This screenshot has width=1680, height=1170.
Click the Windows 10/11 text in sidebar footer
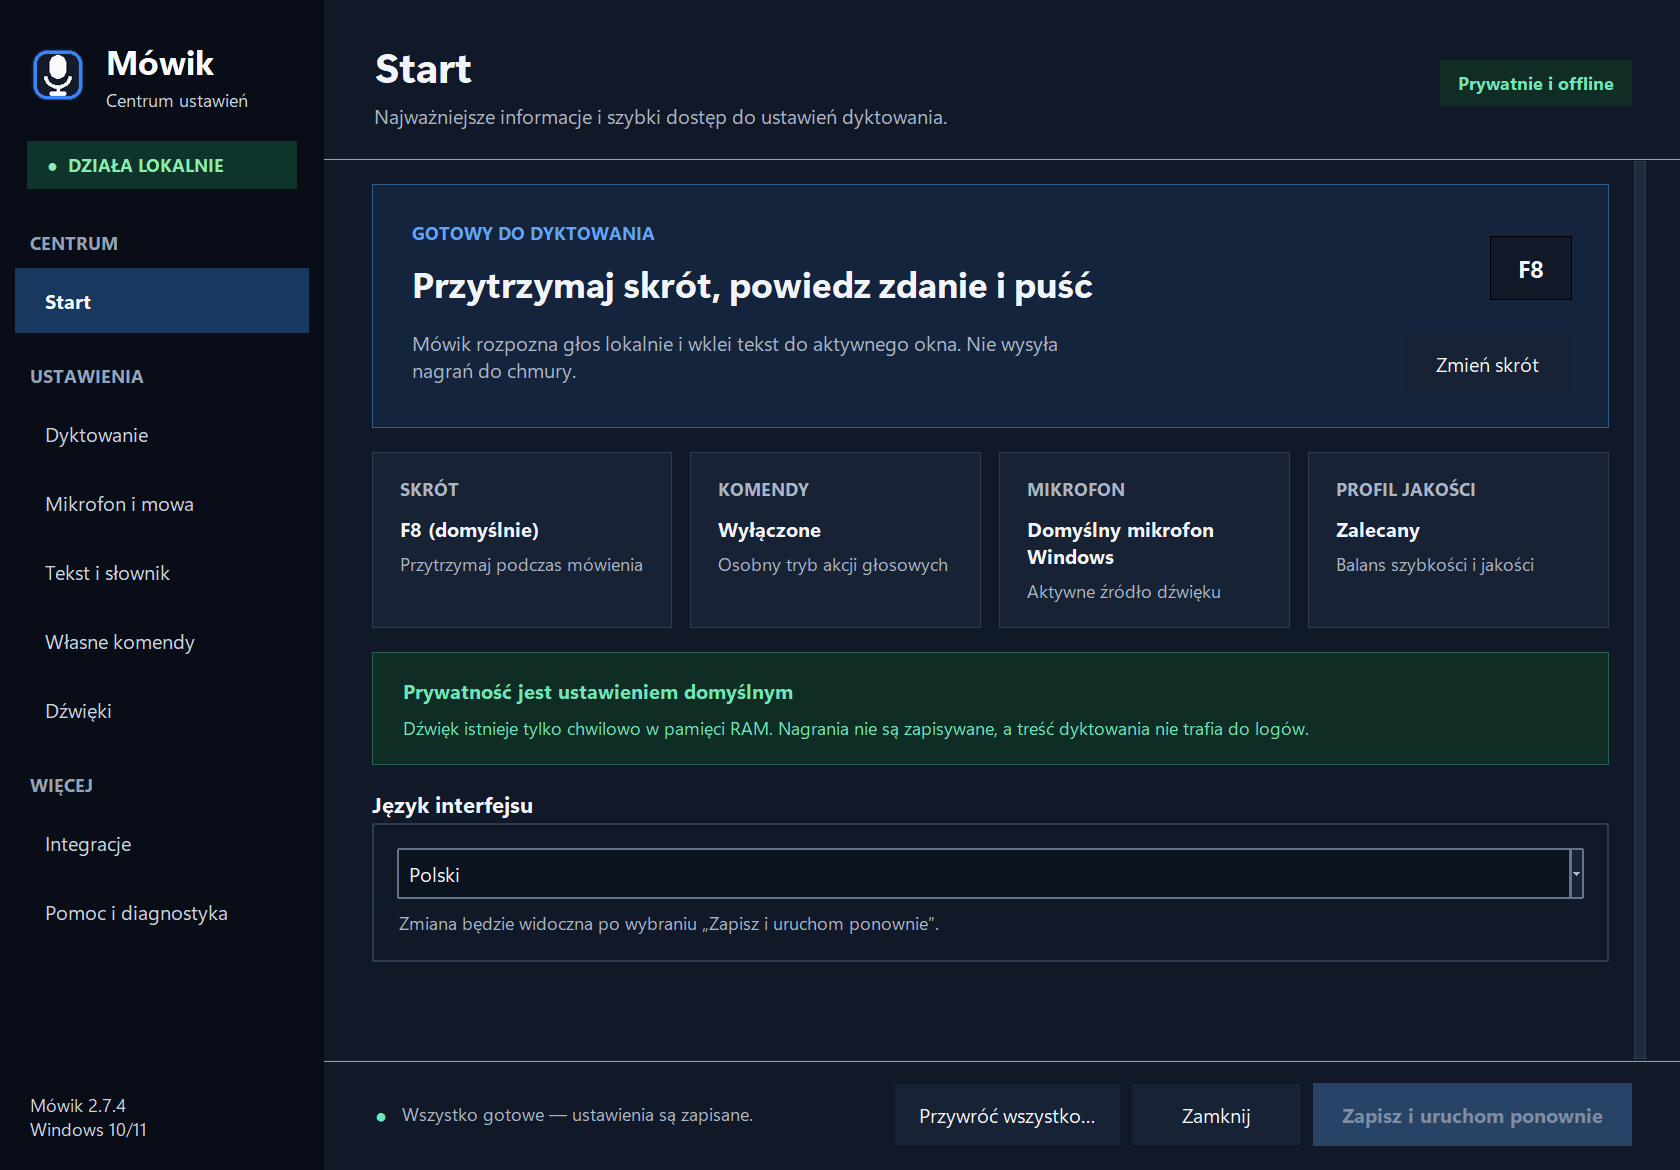88,1129
